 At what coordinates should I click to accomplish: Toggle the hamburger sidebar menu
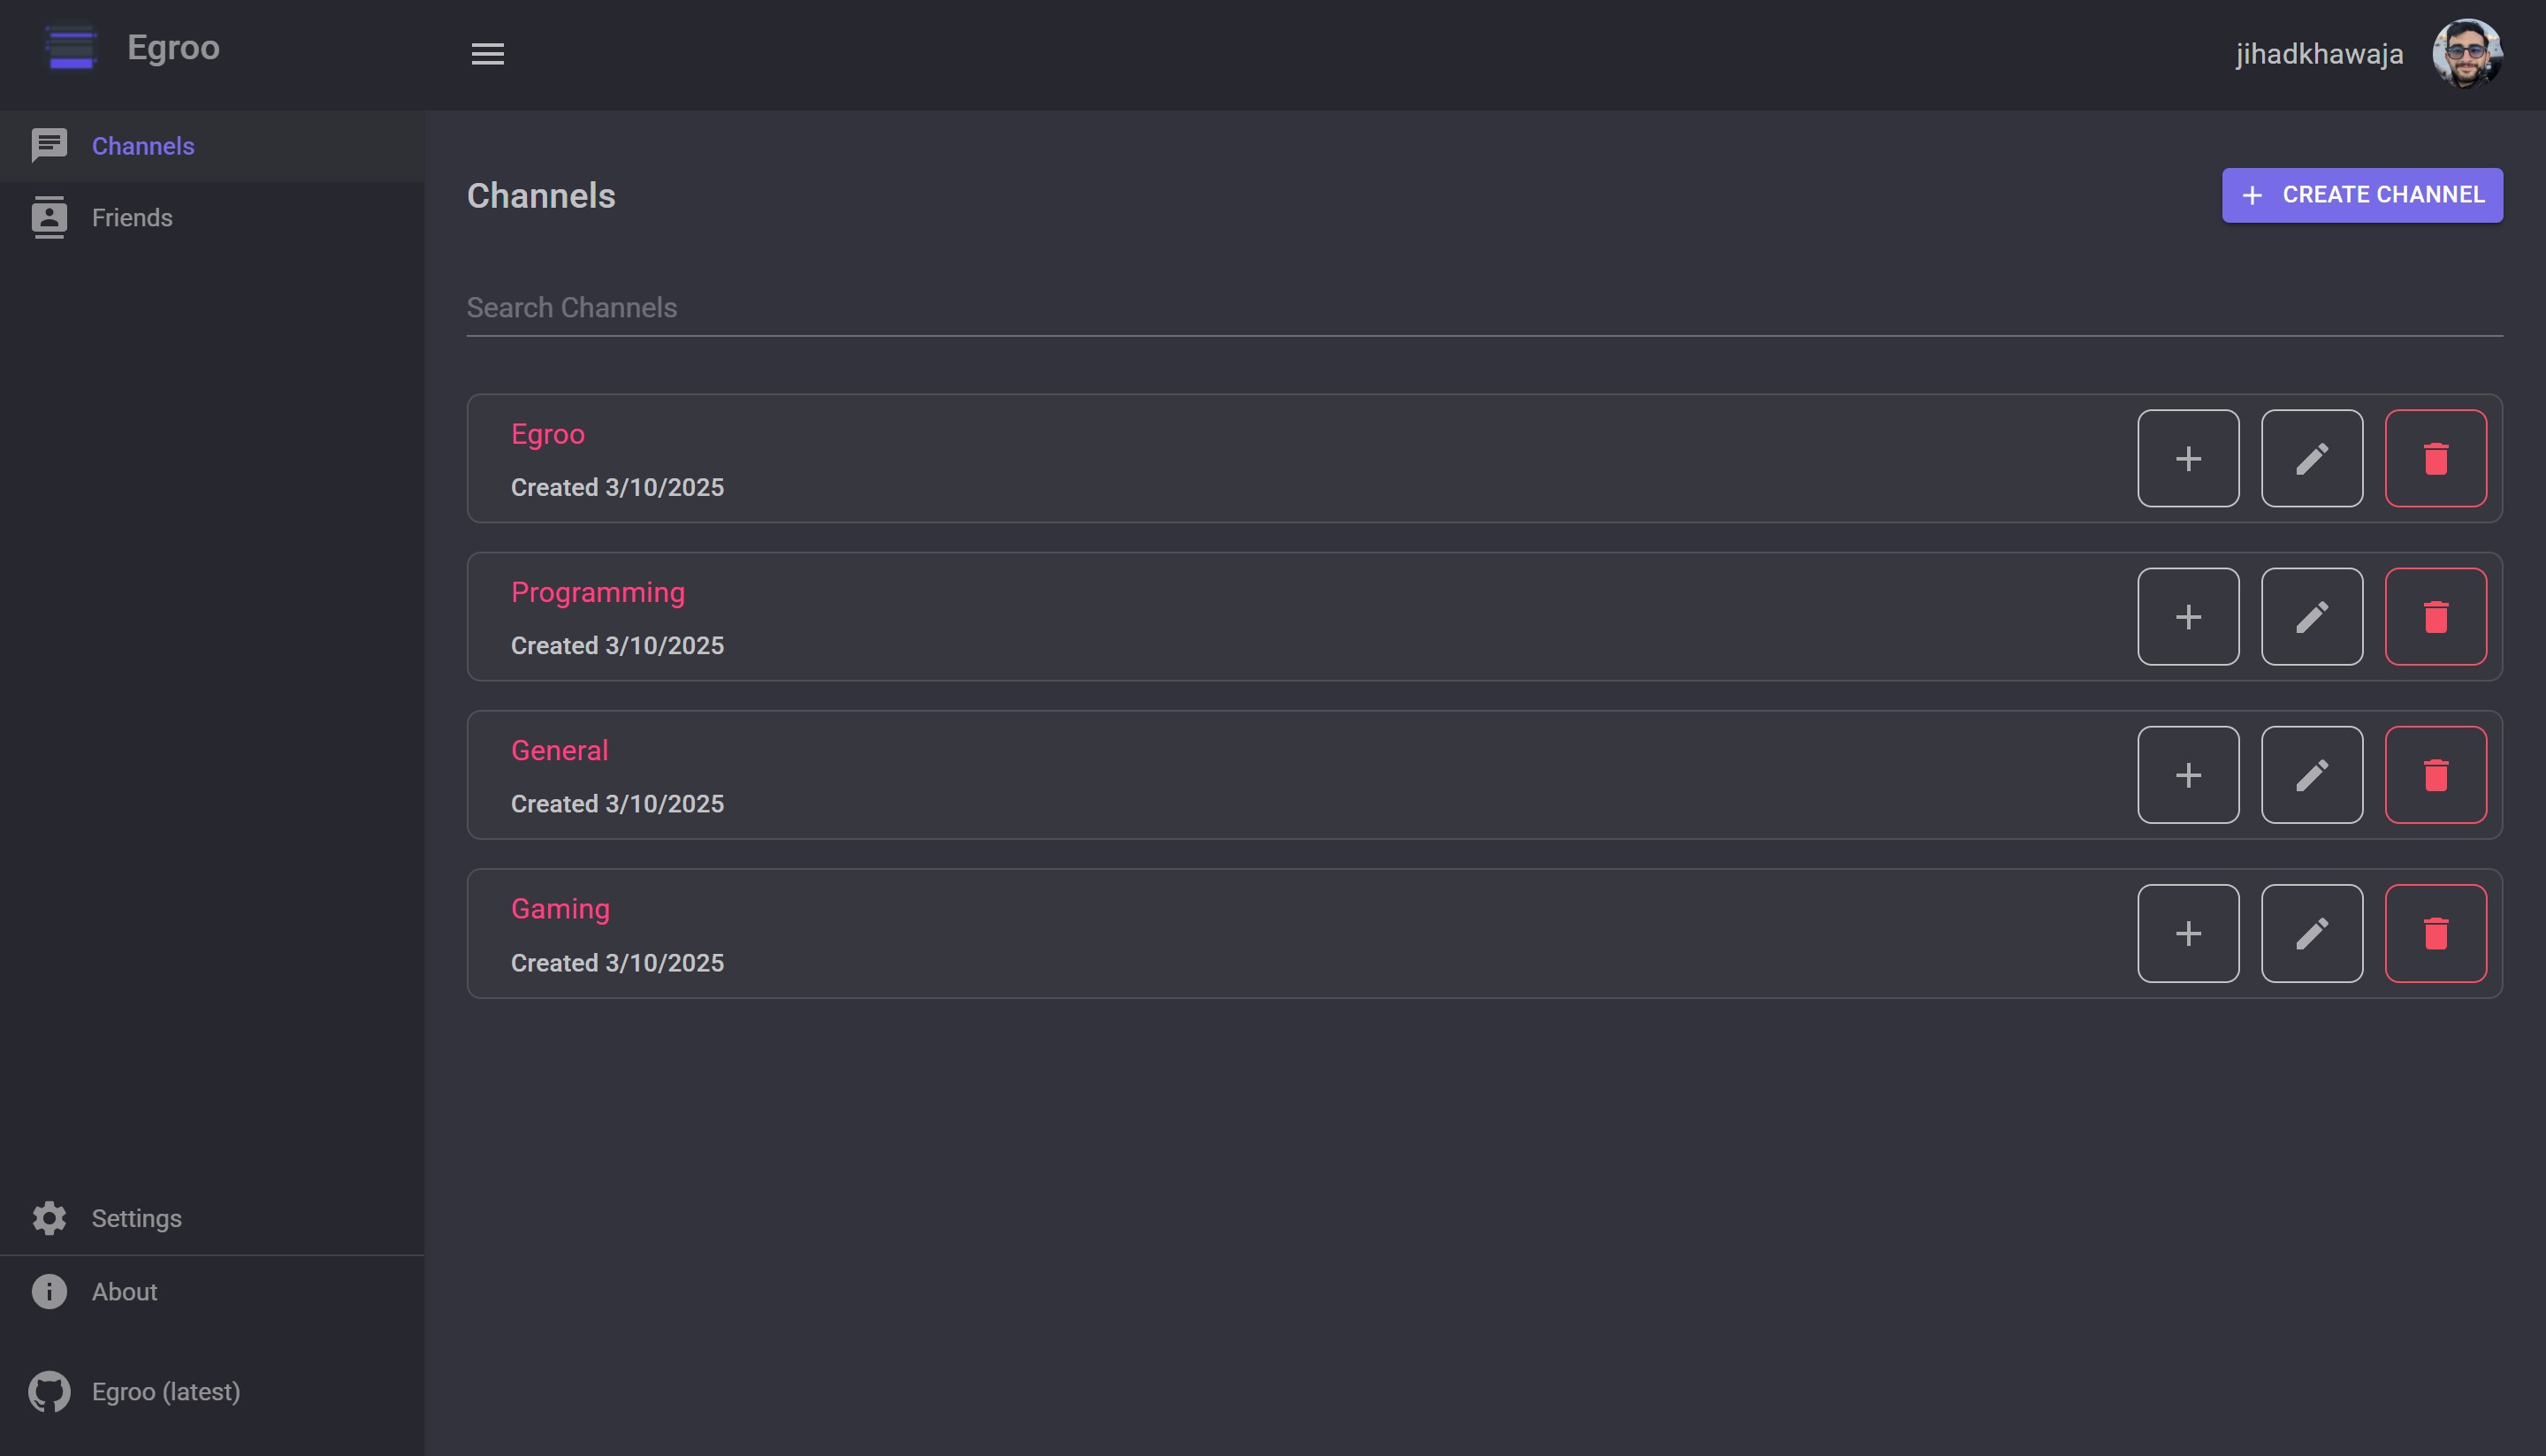[487, 54]
